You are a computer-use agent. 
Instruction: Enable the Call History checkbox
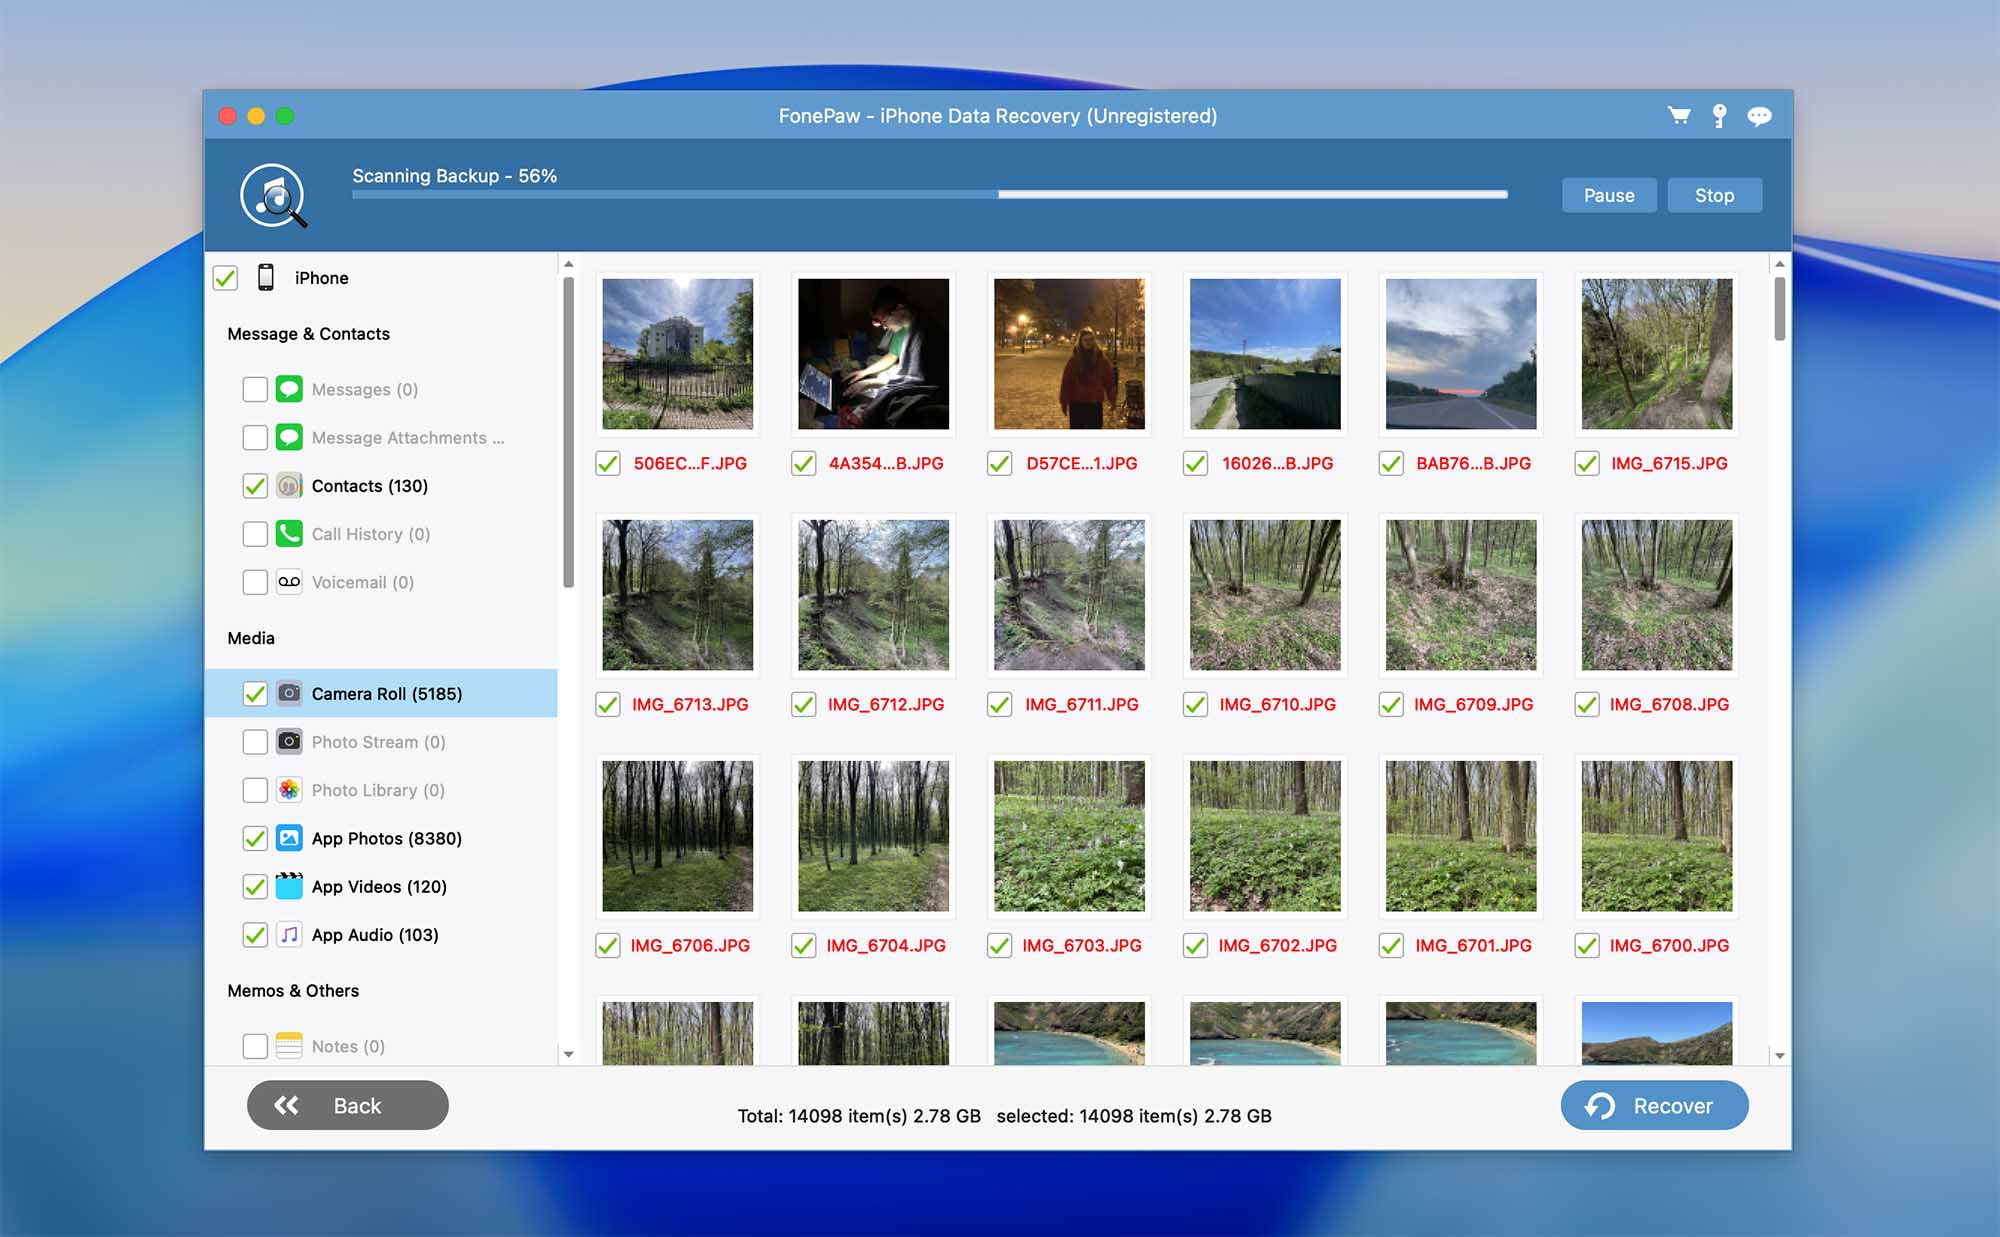point(255,534)
